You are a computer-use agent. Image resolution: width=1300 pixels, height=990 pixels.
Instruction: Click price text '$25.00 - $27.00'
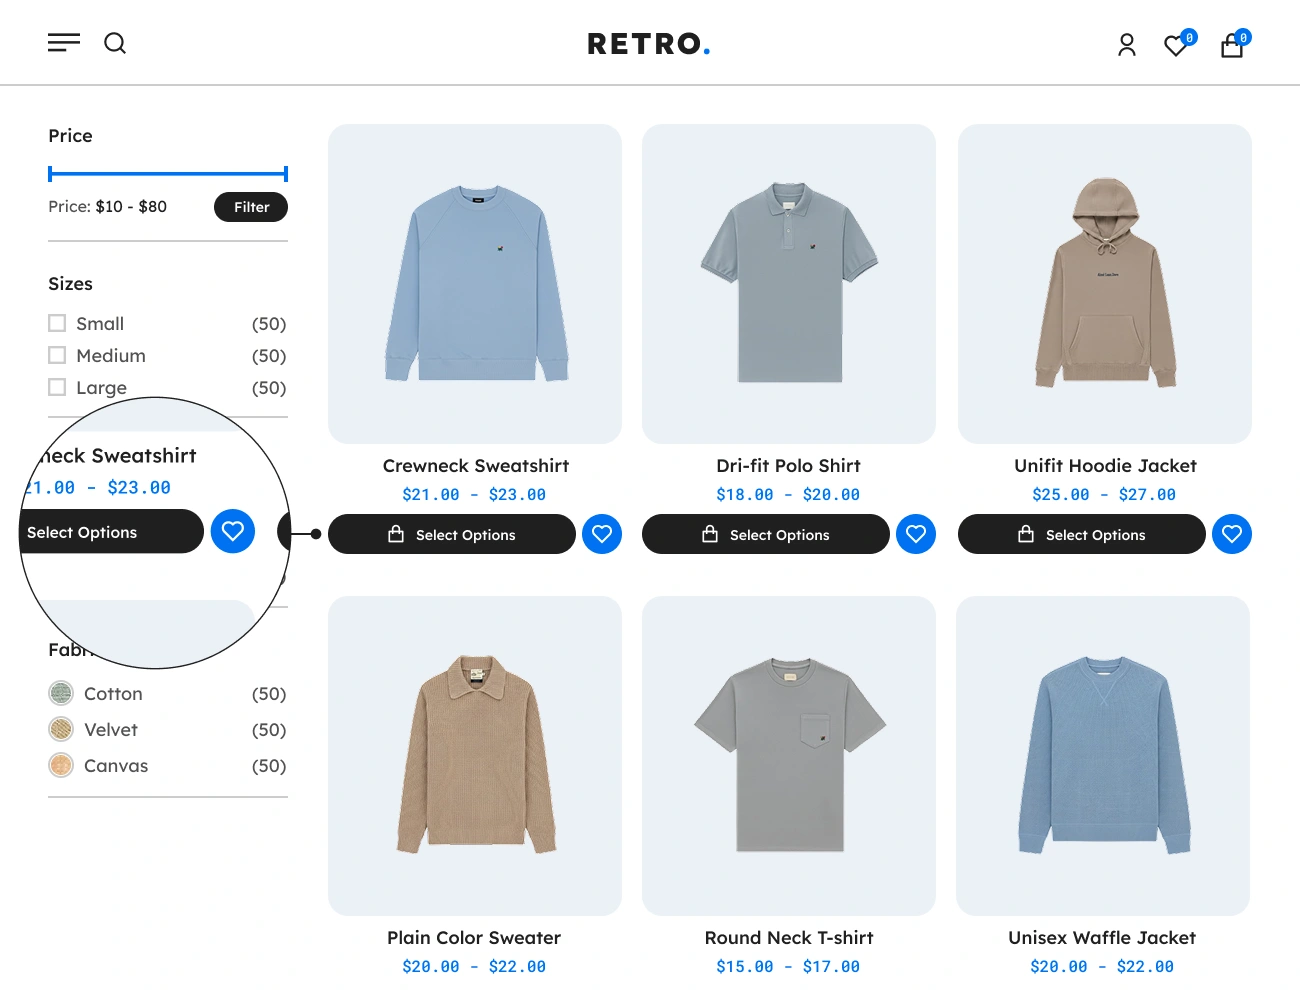(x=1104, y=495)
